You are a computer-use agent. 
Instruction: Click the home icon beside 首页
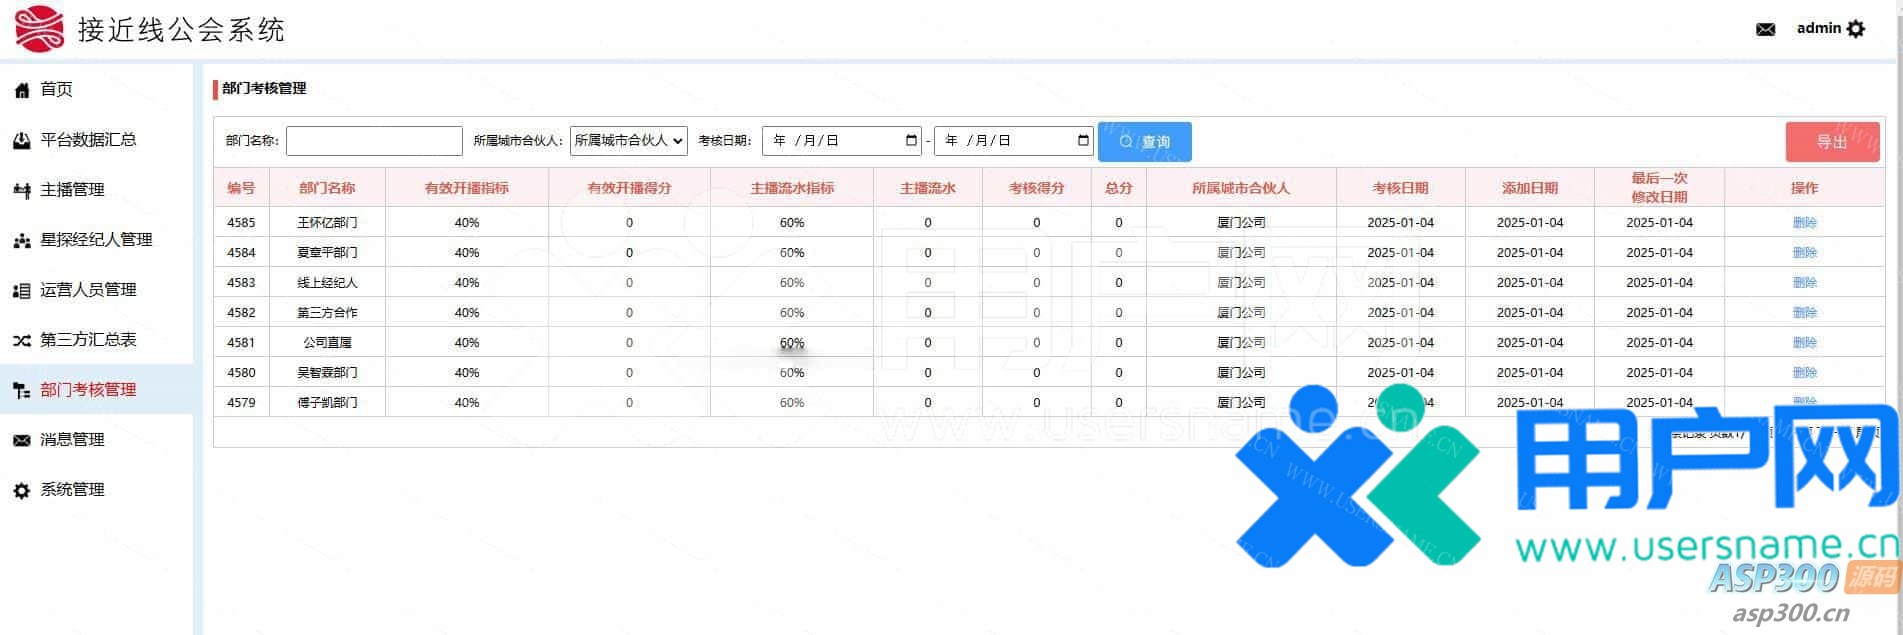[21, 91]
